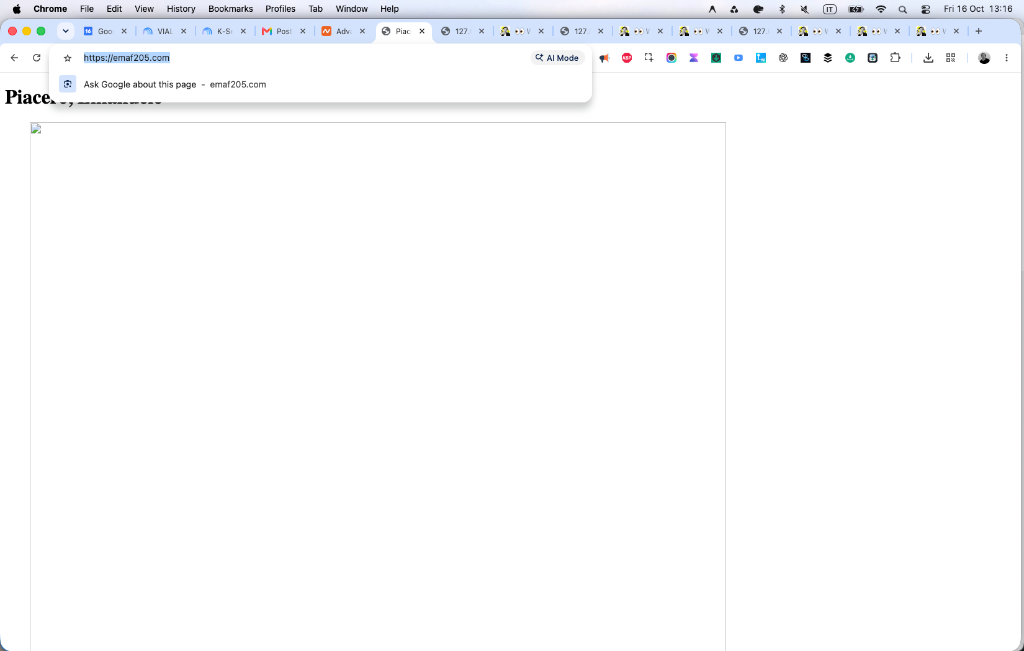Close the active Piac tab

[x=422, y=31]
